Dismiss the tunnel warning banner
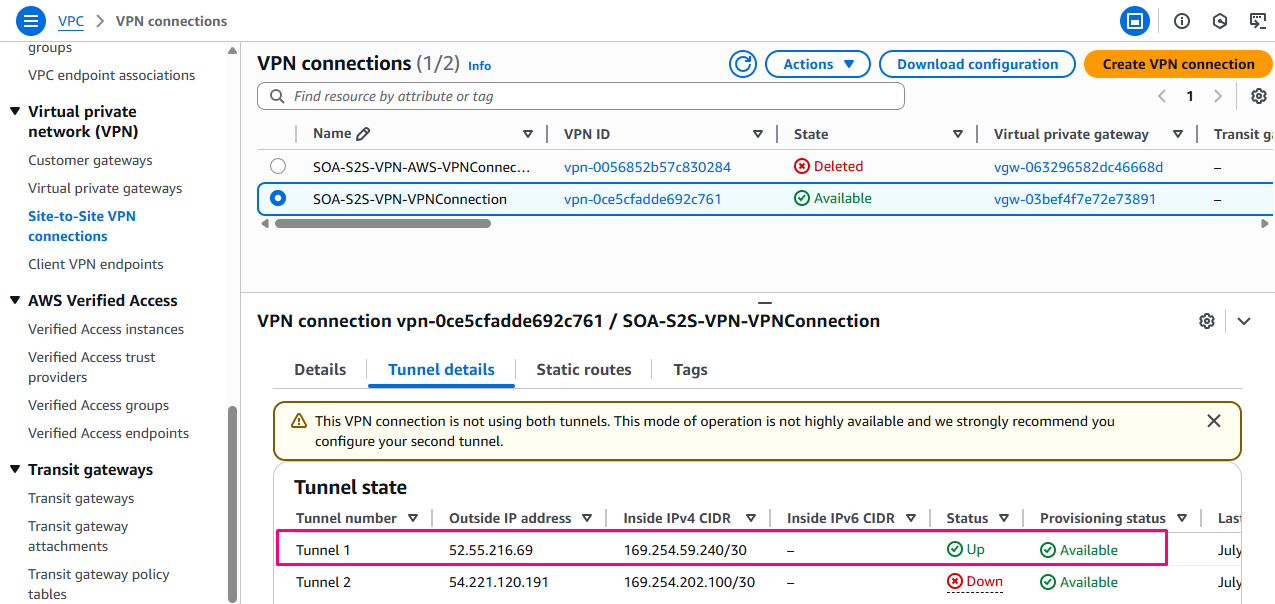 tap(1214, 421)
